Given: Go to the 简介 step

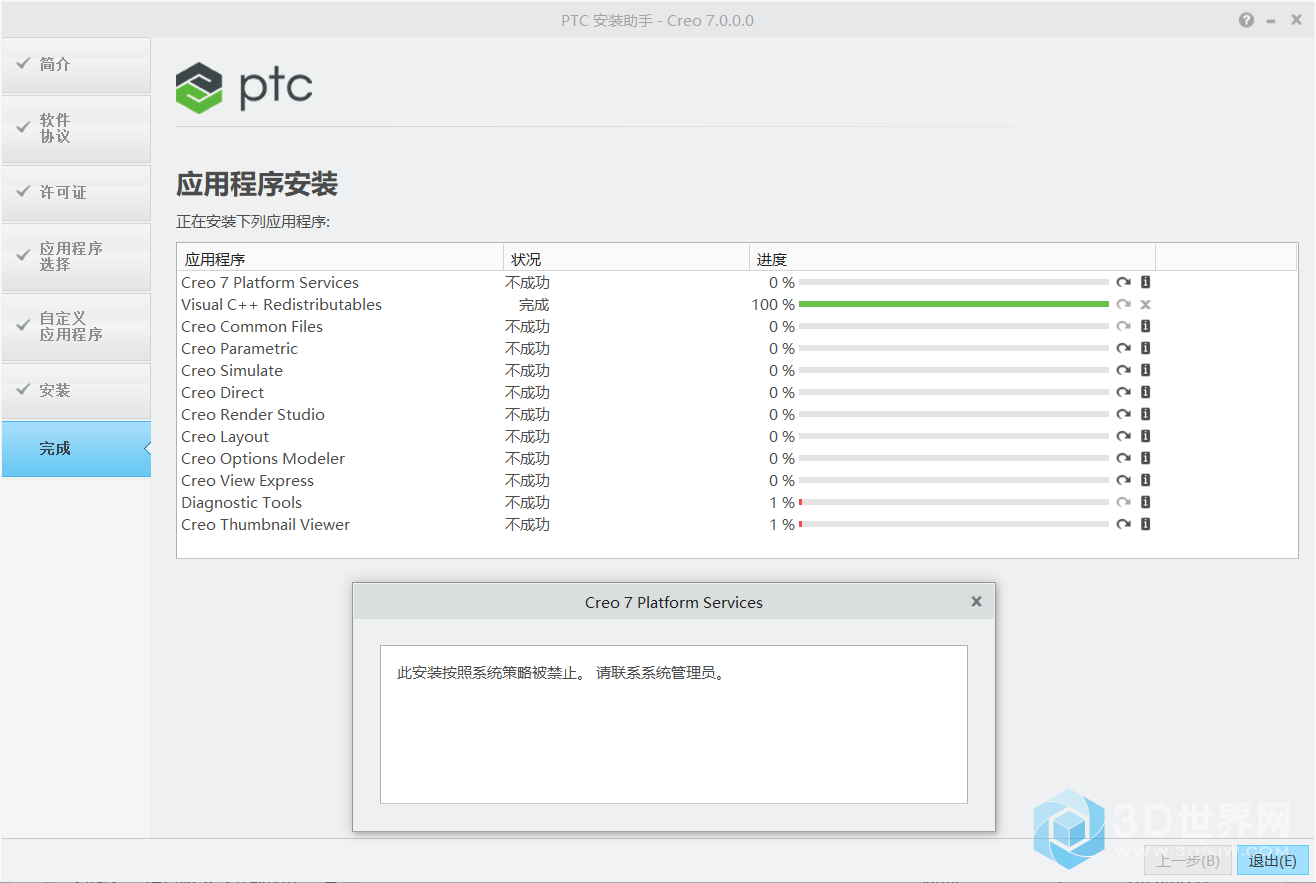Looking at the screenshot, I should pos(76,65).
